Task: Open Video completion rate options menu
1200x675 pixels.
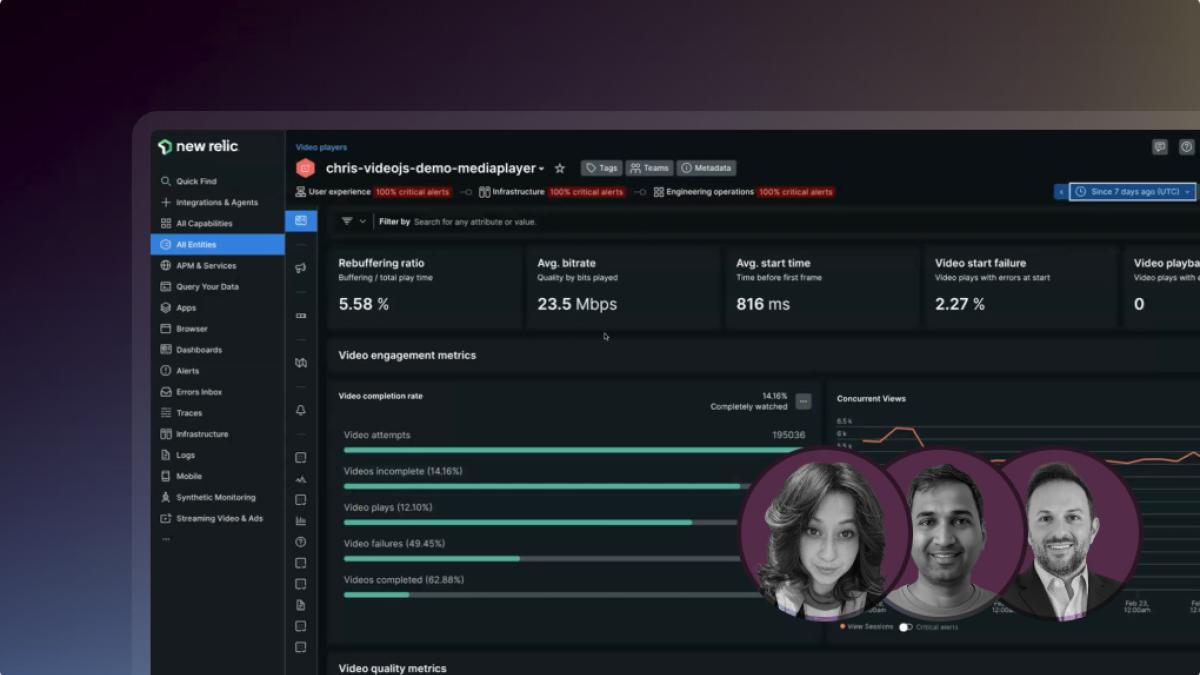Action: pyautogui.click(x=803, y=402)
